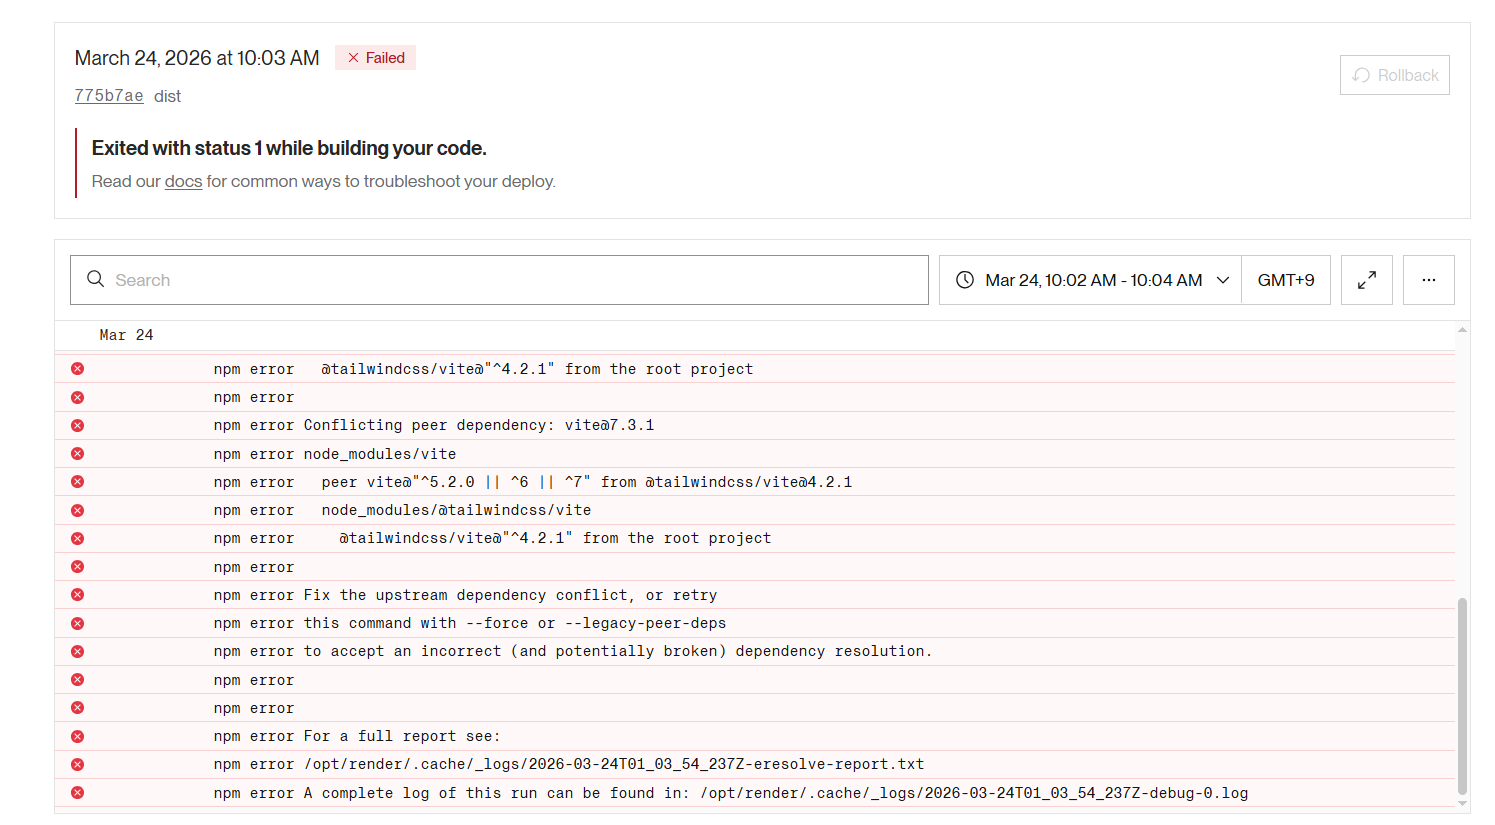Click error icon on Conflicting peer dependency line
1495x825 pixels.
pos(77,425)
